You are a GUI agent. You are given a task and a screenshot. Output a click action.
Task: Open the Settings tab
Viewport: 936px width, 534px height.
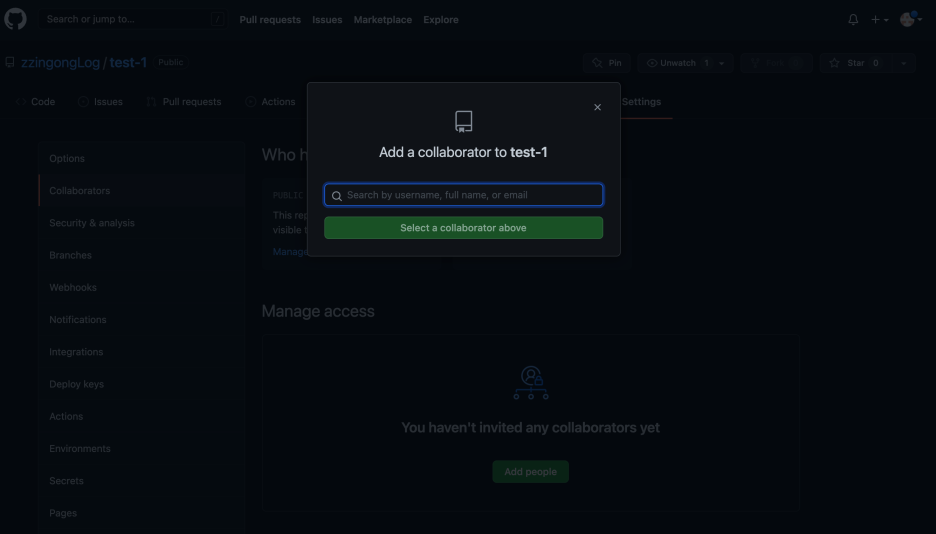click(x=641, y=102)
